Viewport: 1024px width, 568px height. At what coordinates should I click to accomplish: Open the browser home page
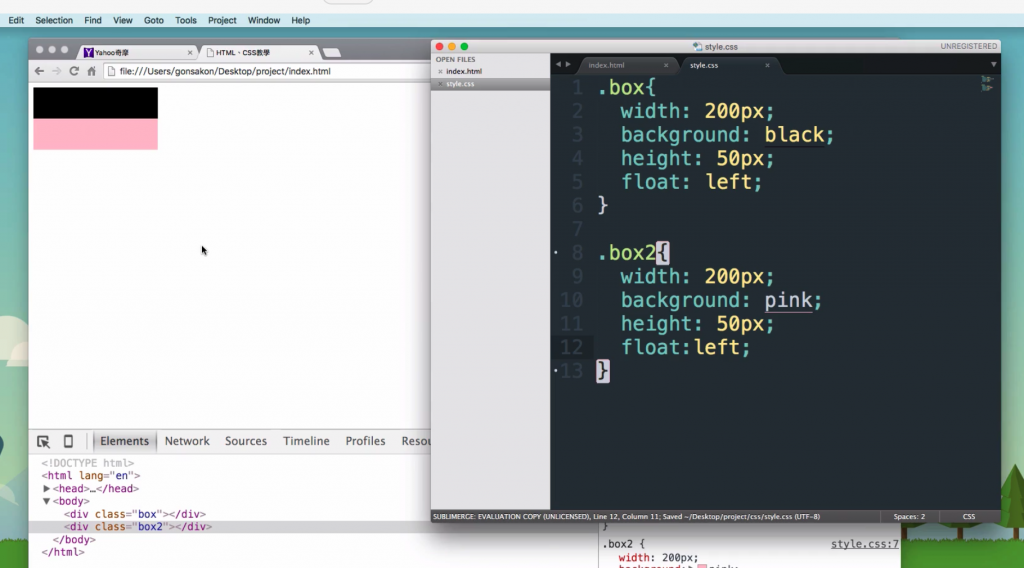coord(91,71)
